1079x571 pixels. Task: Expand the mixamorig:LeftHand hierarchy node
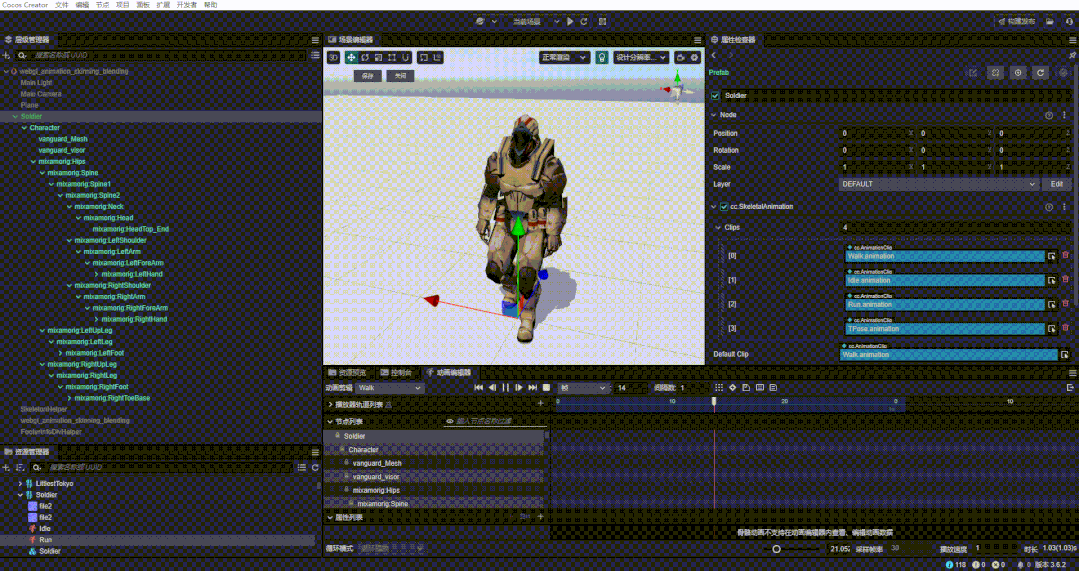pyautogui.click(x=96, y=274)
